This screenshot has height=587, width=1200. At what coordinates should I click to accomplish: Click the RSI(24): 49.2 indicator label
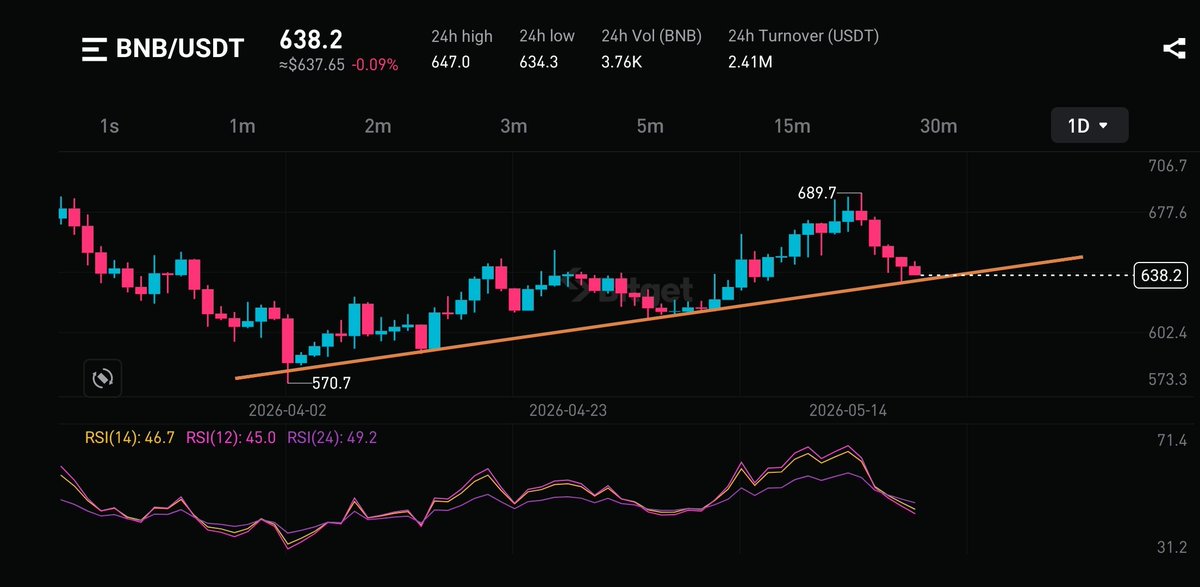[334, 437]
